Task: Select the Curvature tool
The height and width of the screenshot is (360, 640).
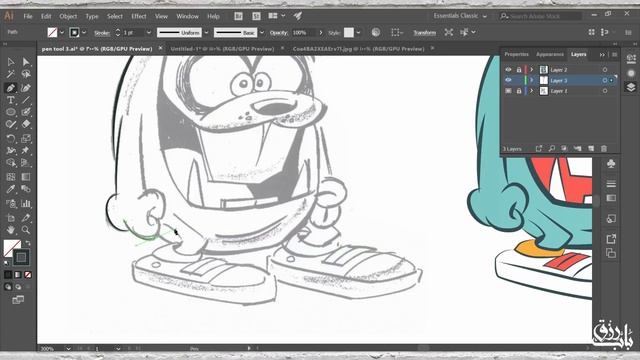Action: coord(26,88)
